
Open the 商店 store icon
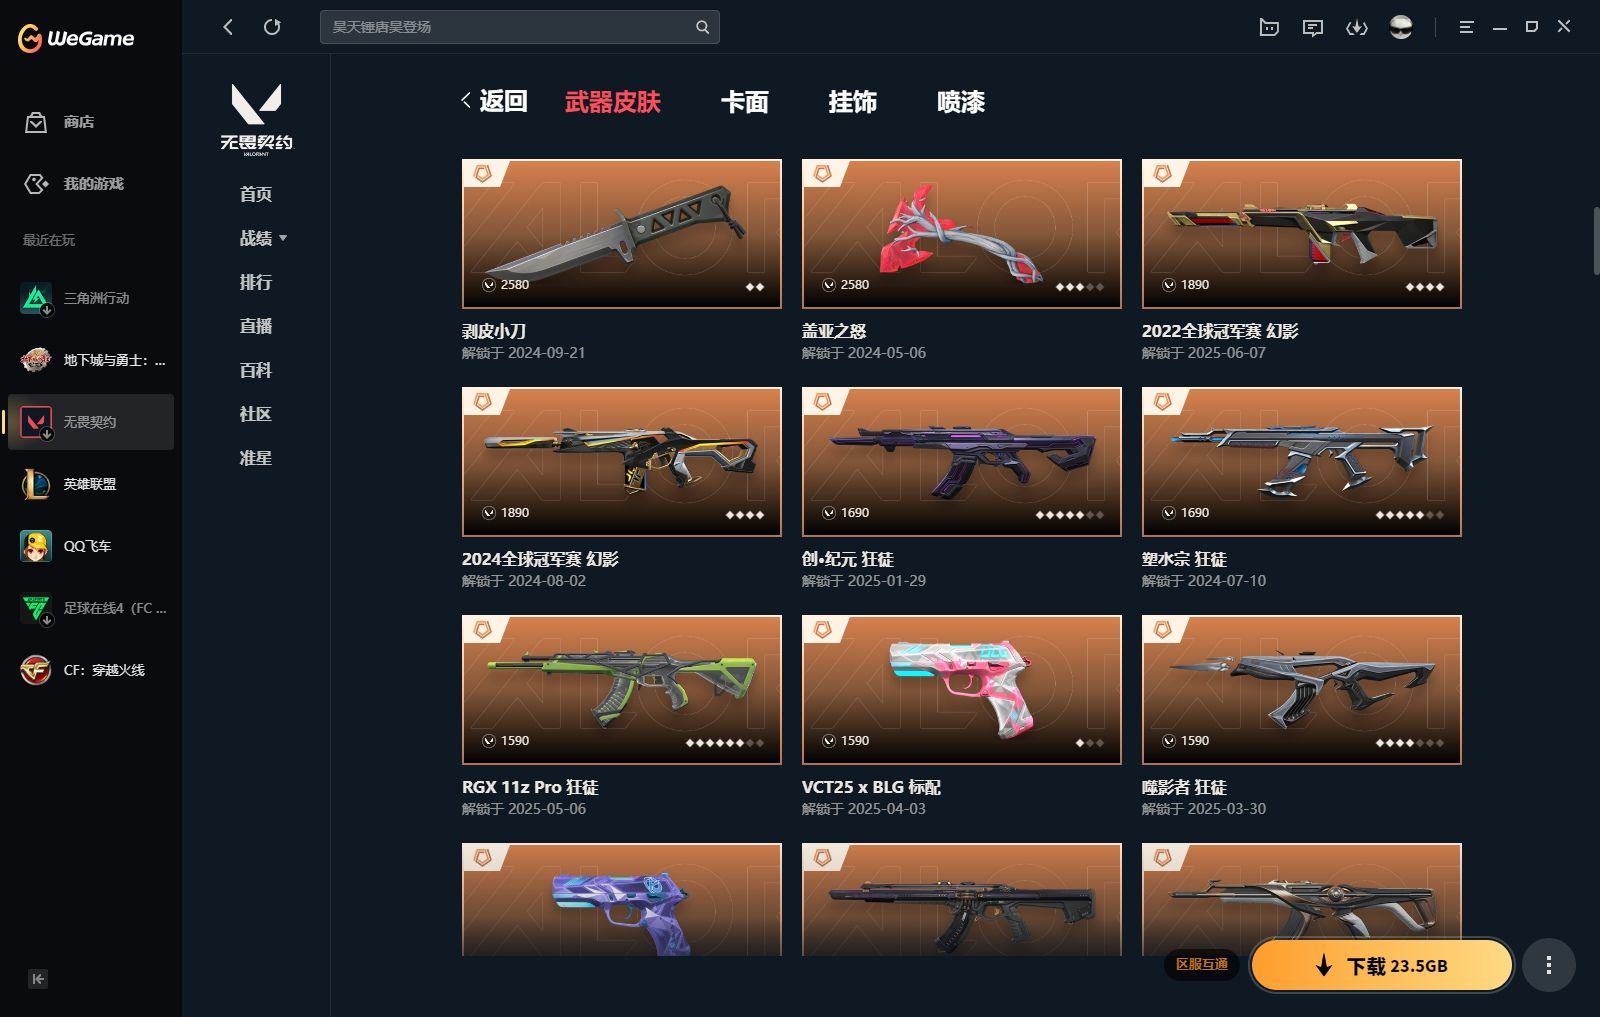click(x=36, y=122)
